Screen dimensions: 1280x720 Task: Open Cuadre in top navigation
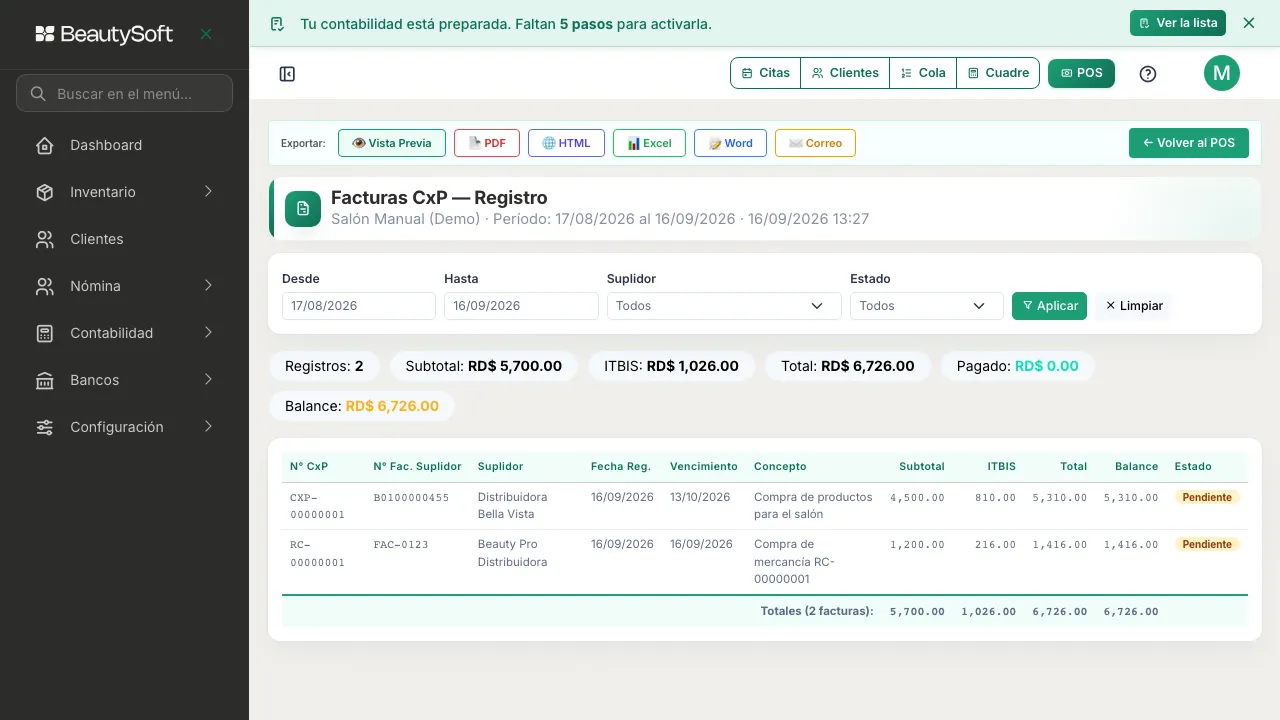pos(998,73)
